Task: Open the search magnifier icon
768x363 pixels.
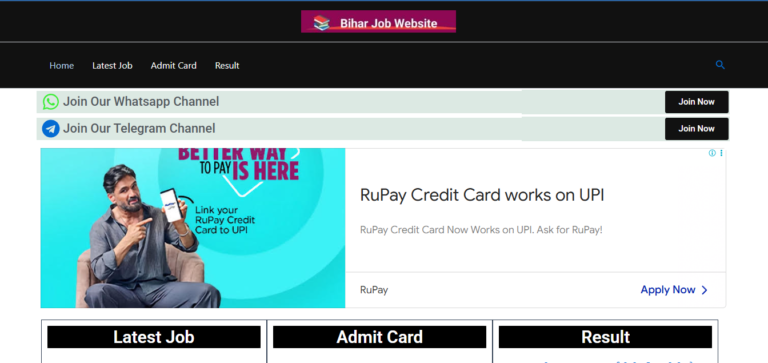Action: pos(720,65)
